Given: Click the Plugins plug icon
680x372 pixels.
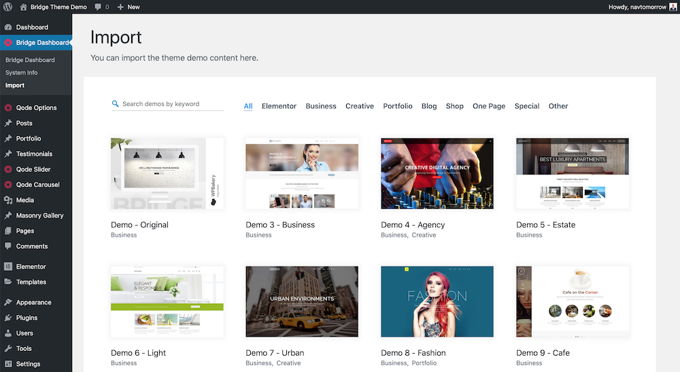Looking at the screenshot, I should (8, 318).
